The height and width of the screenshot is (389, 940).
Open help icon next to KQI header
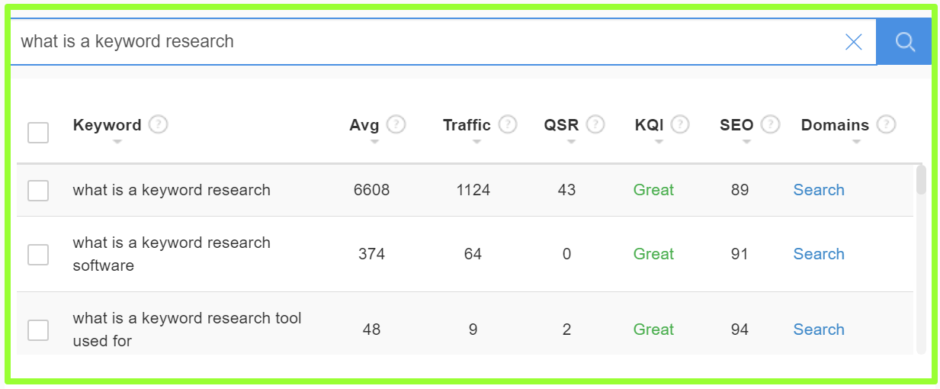click(x=680, y=124)
